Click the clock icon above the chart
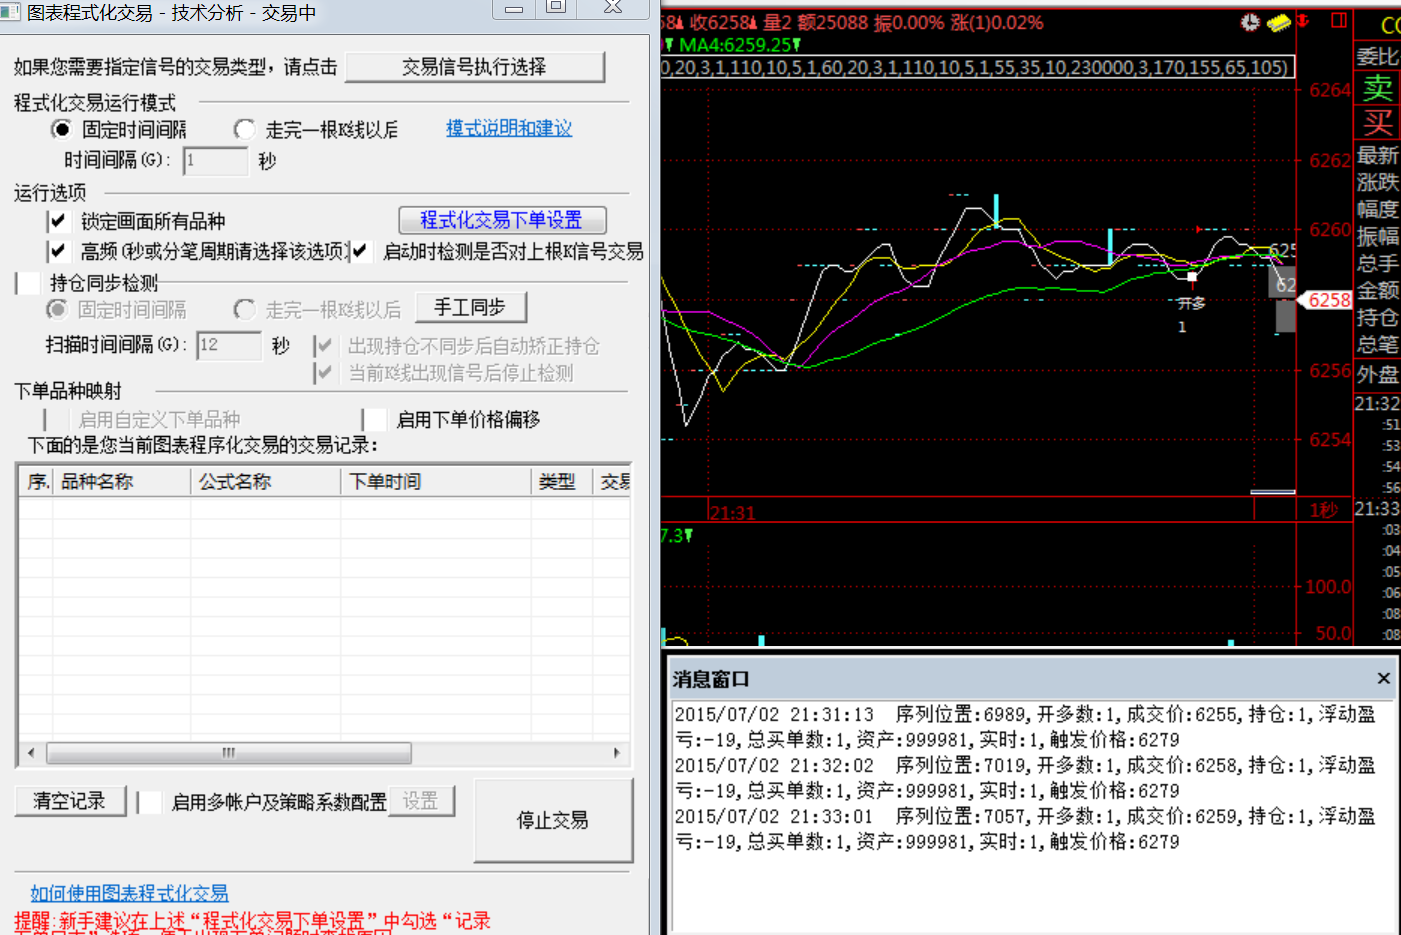 (1250, 22)
